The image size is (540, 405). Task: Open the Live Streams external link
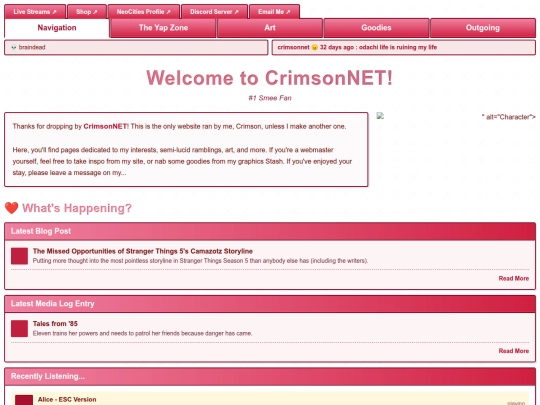click(35, 12)
